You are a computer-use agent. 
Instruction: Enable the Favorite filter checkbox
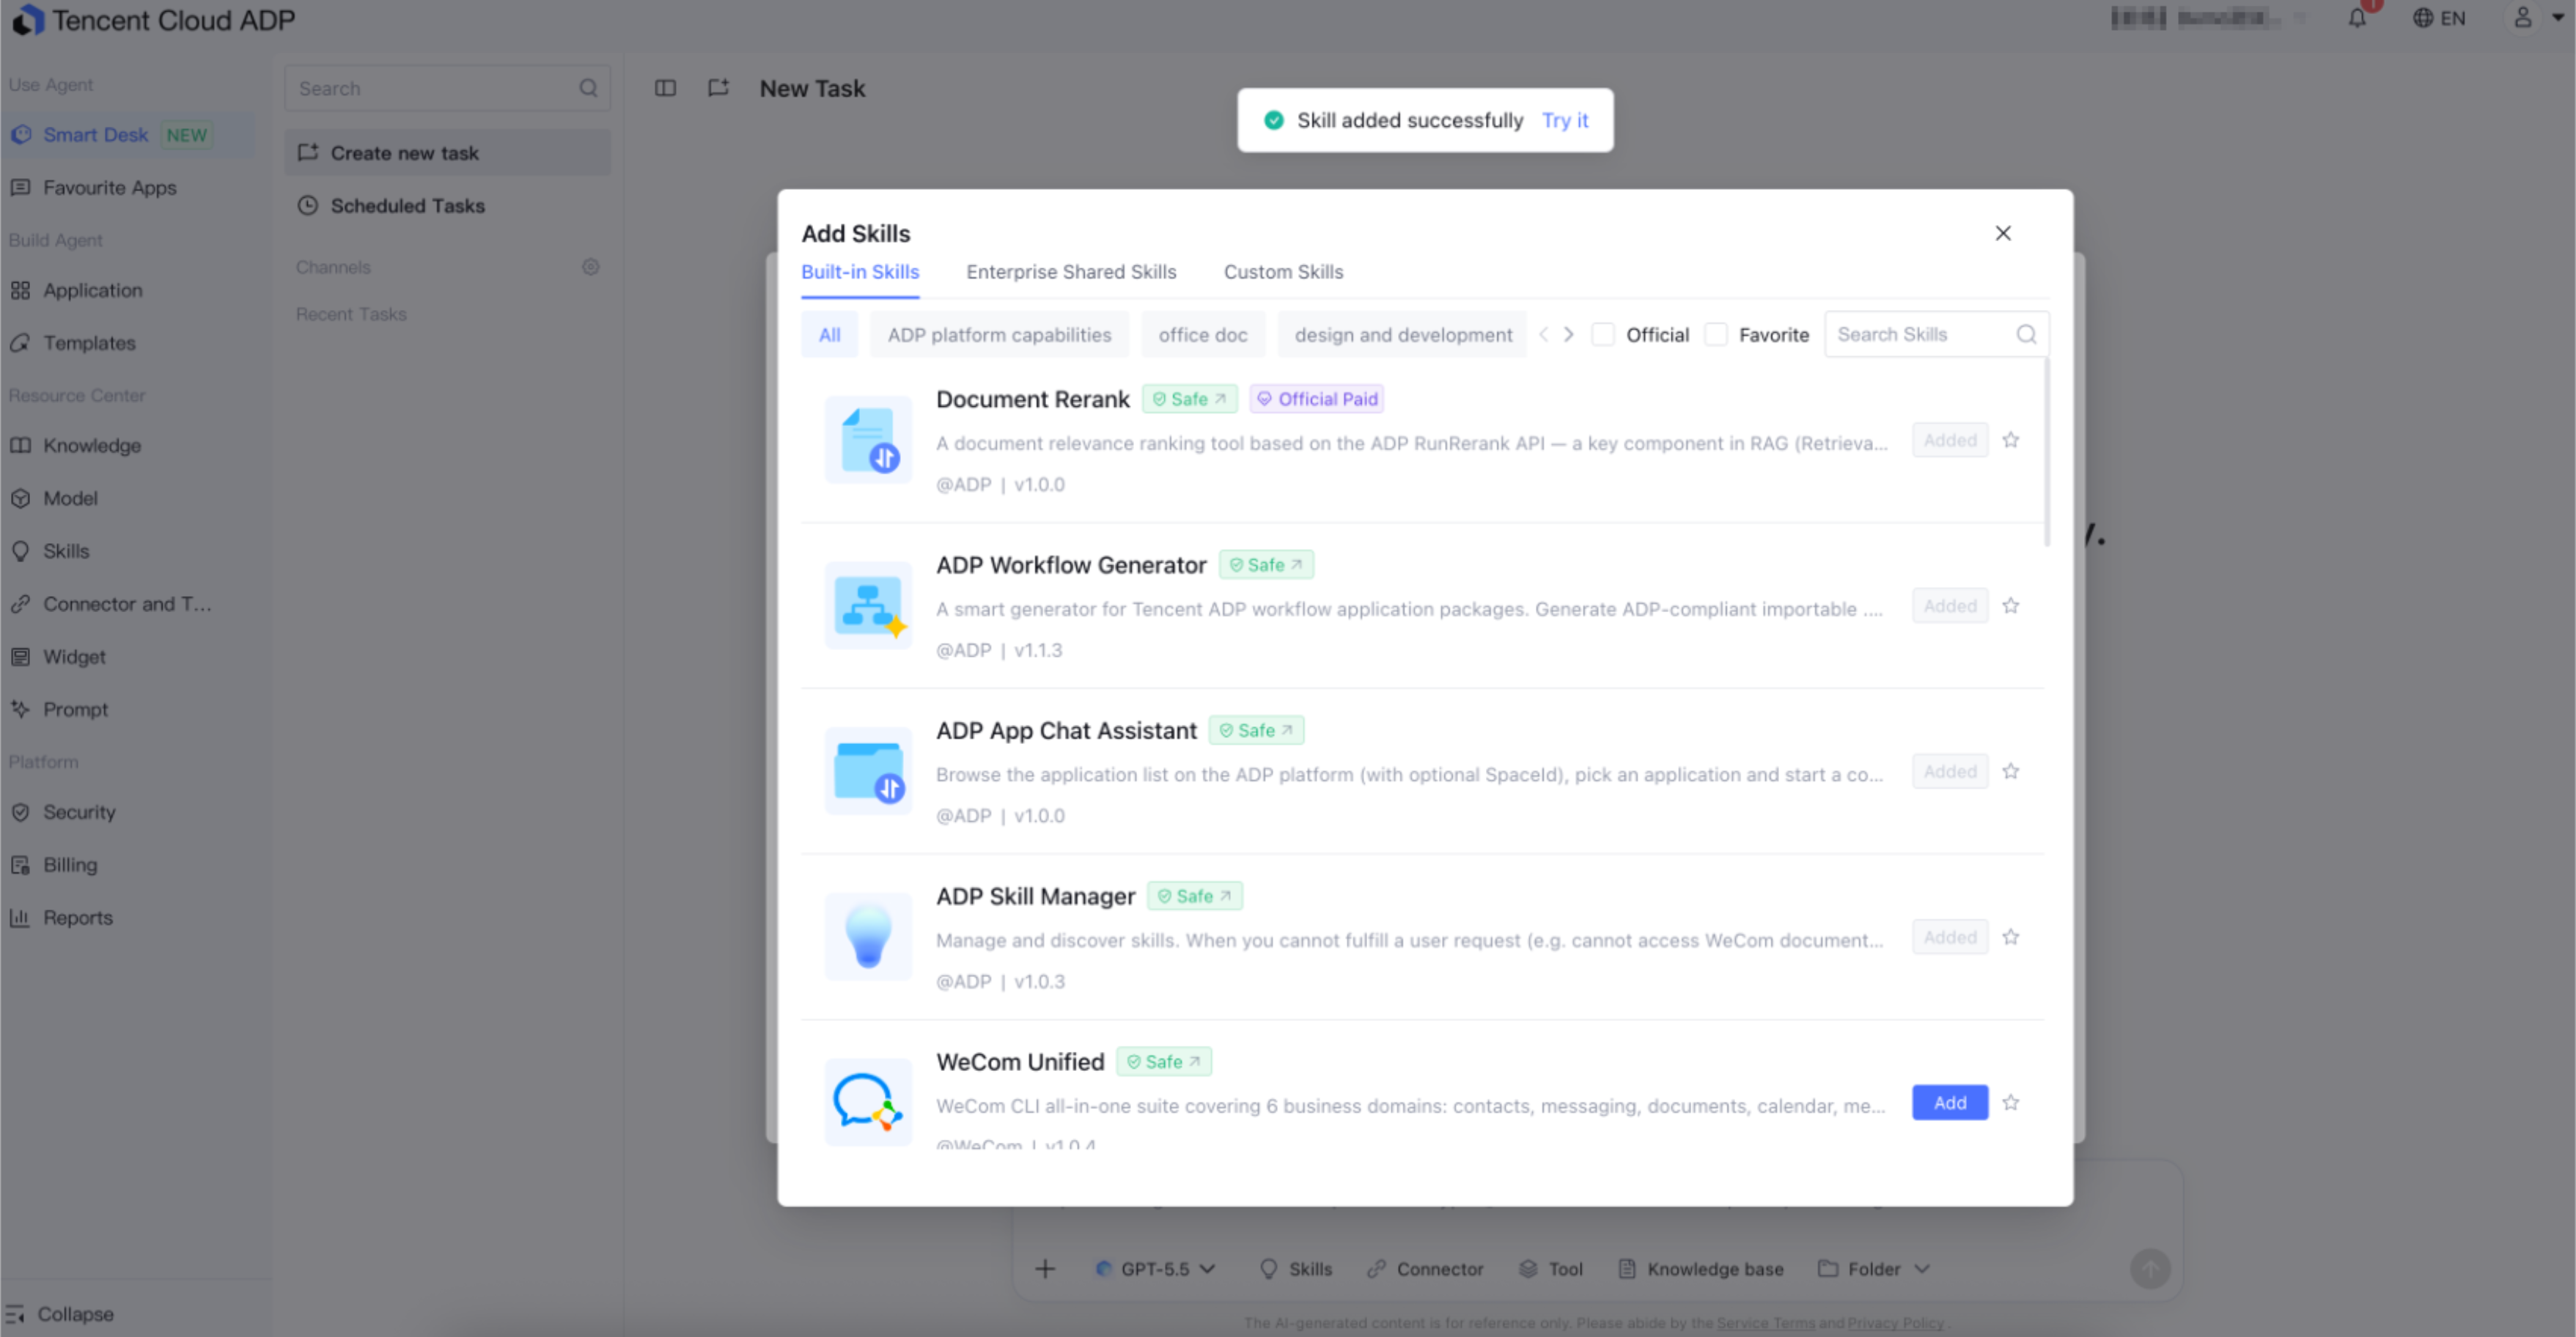1716,334
